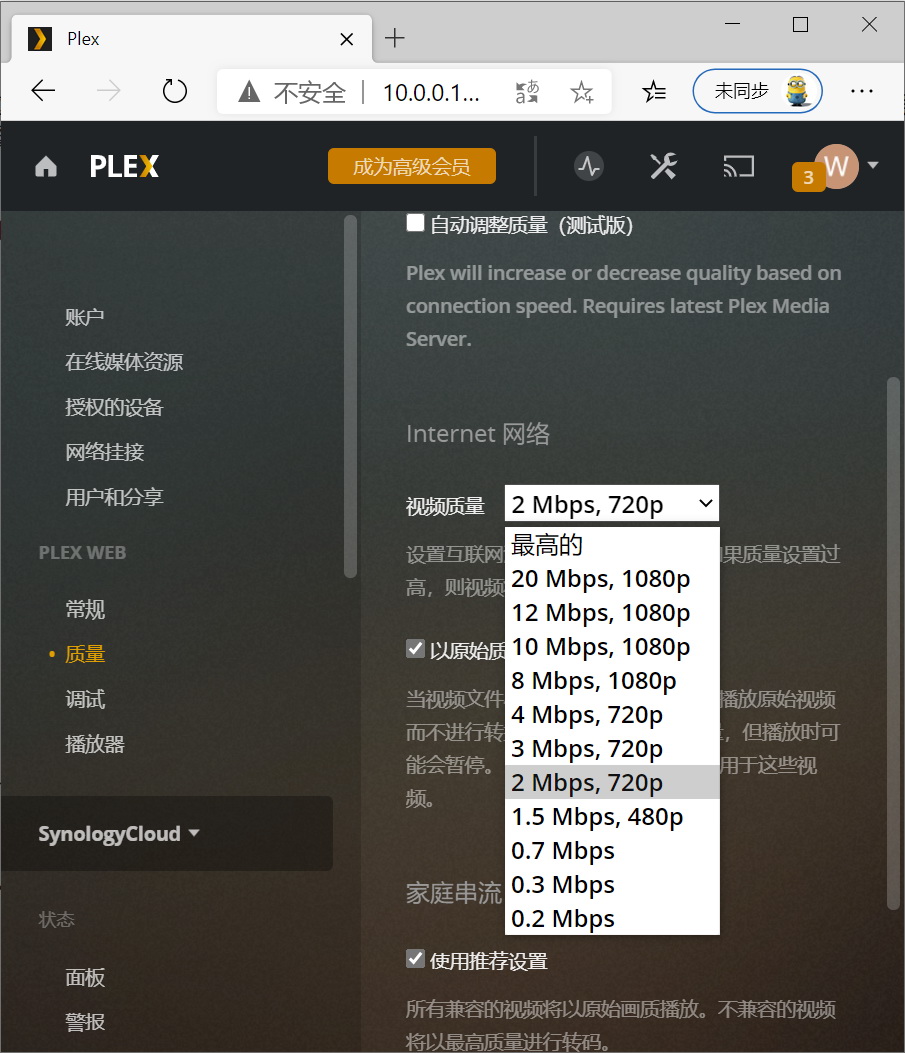Open the cast to device icon
905x1053 pixels.
[x=739, y=166]
